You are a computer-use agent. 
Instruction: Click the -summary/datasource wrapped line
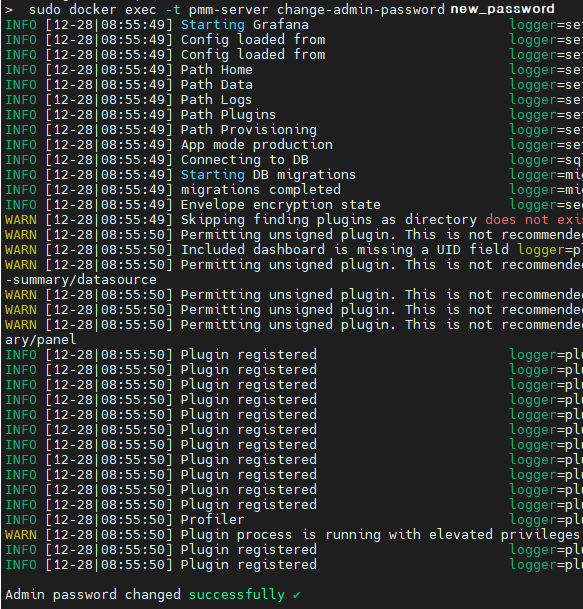tap(81, 280)
